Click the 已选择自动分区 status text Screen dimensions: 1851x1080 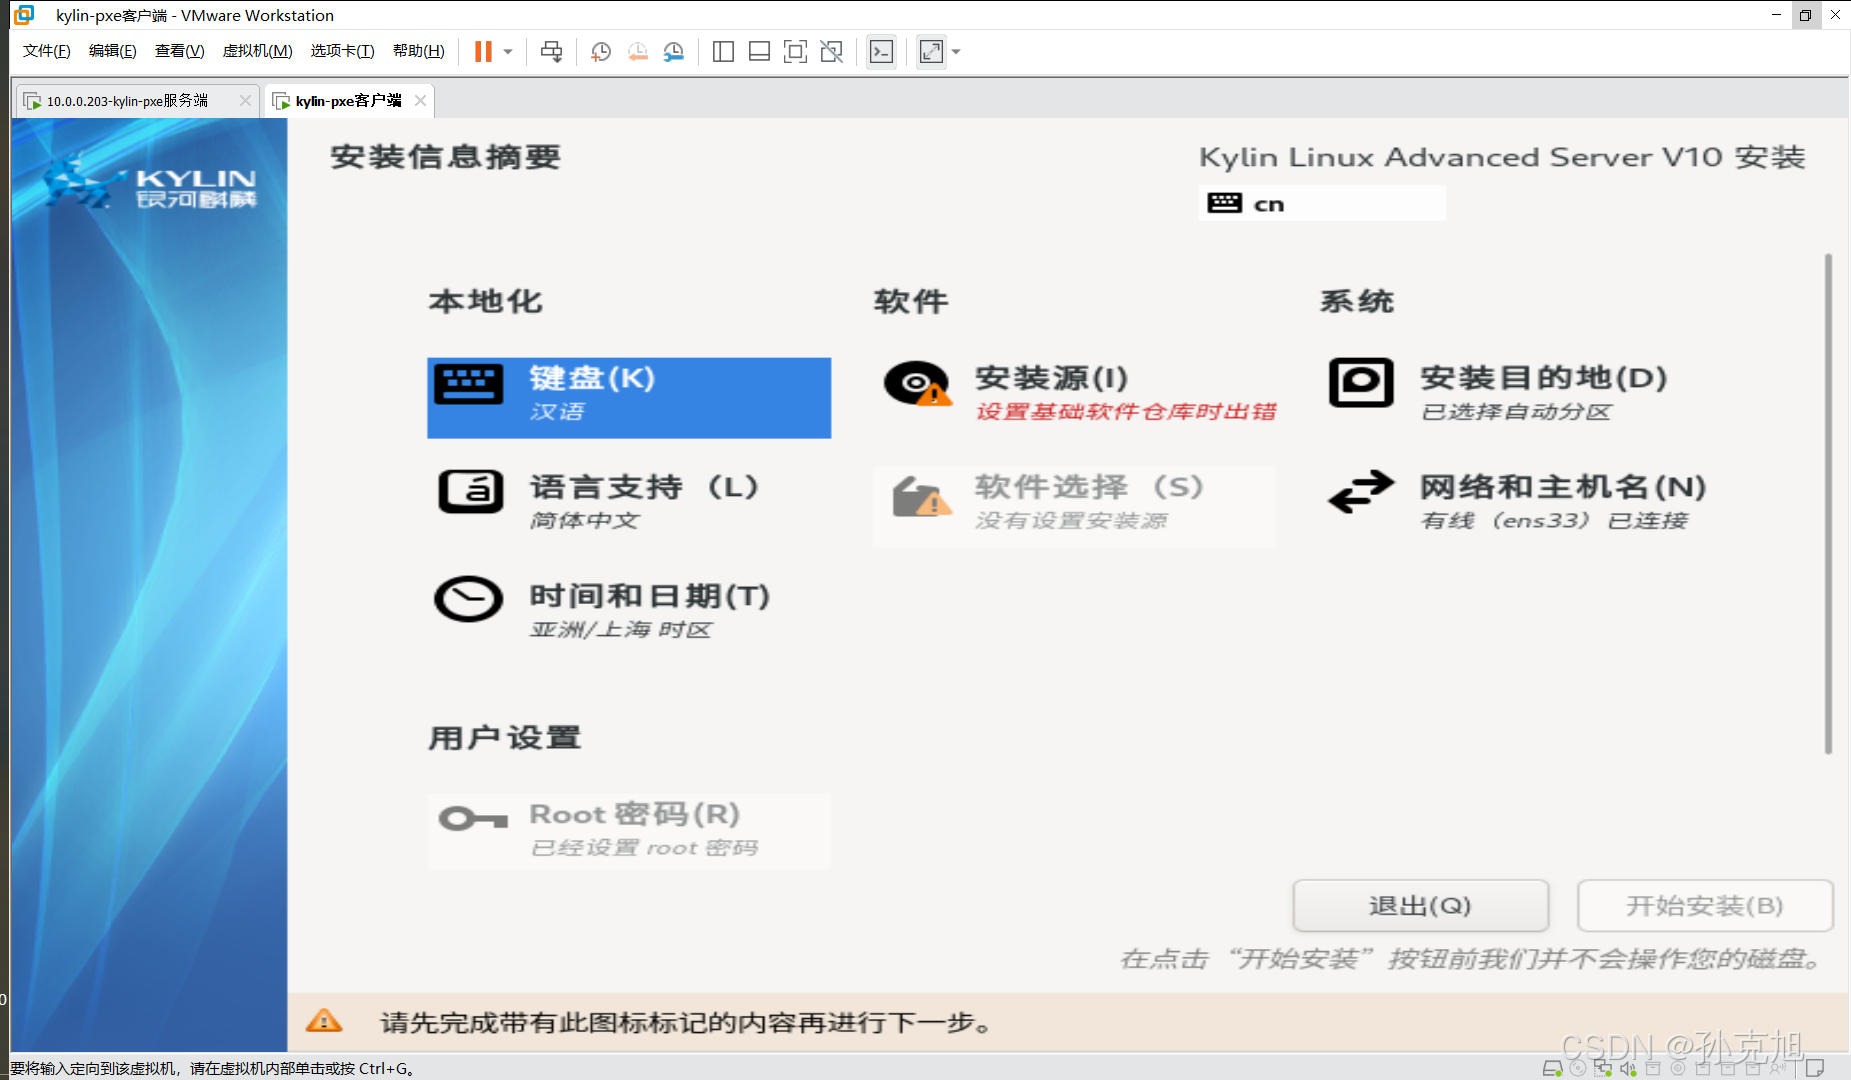1516,411
